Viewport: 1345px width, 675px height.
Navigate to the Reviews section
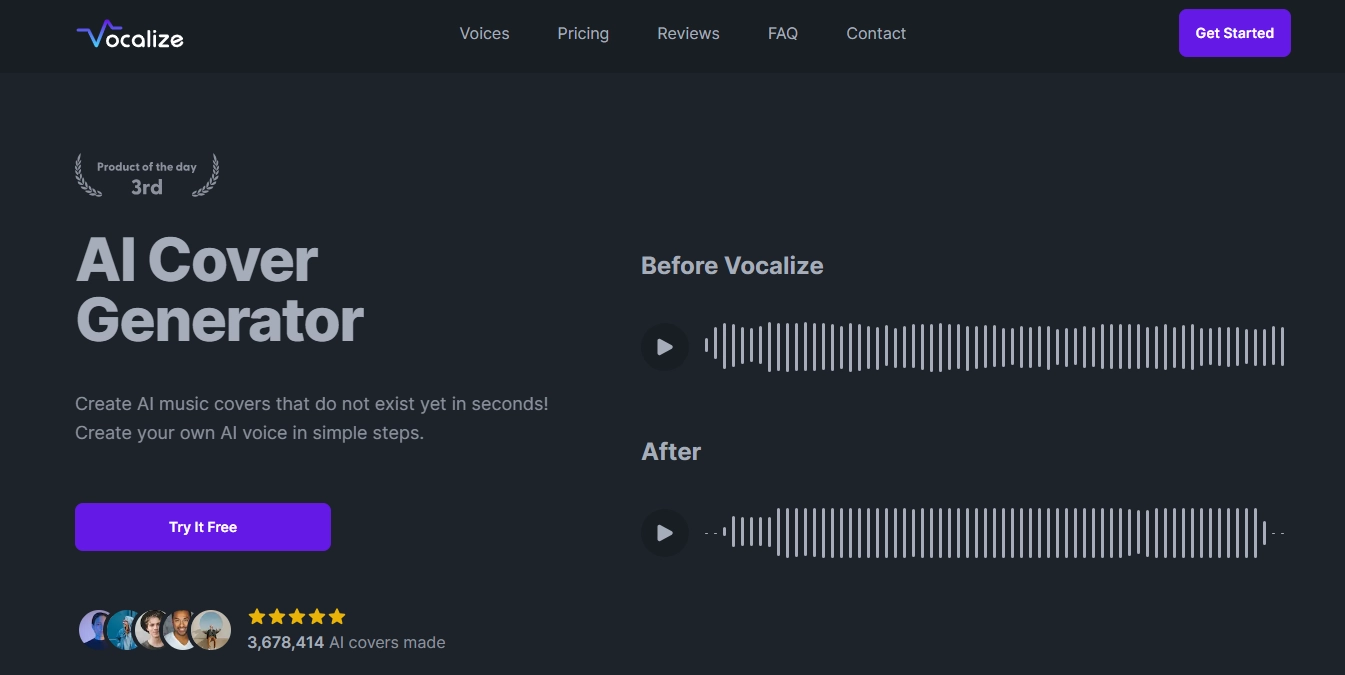pos(688,33)
